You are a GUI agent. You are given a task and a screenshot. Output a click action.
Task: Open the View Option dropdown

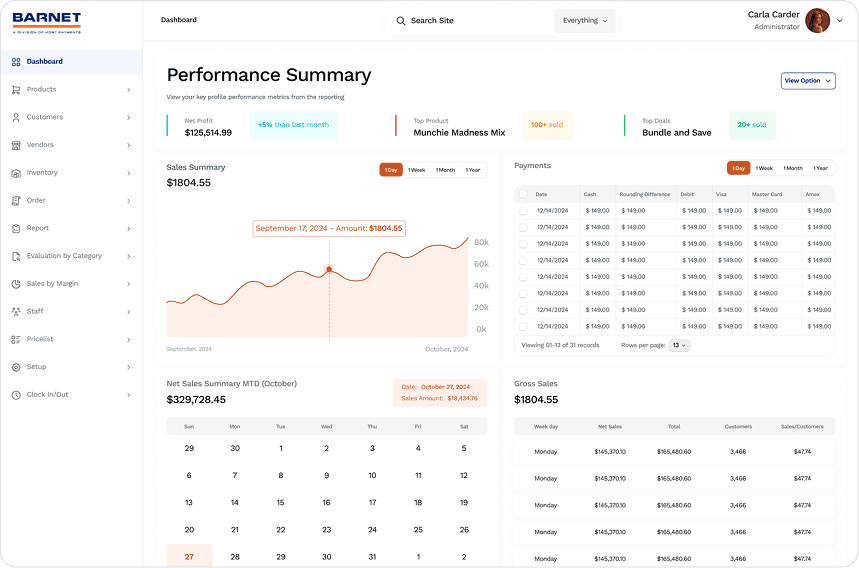(x=808, y=81)
